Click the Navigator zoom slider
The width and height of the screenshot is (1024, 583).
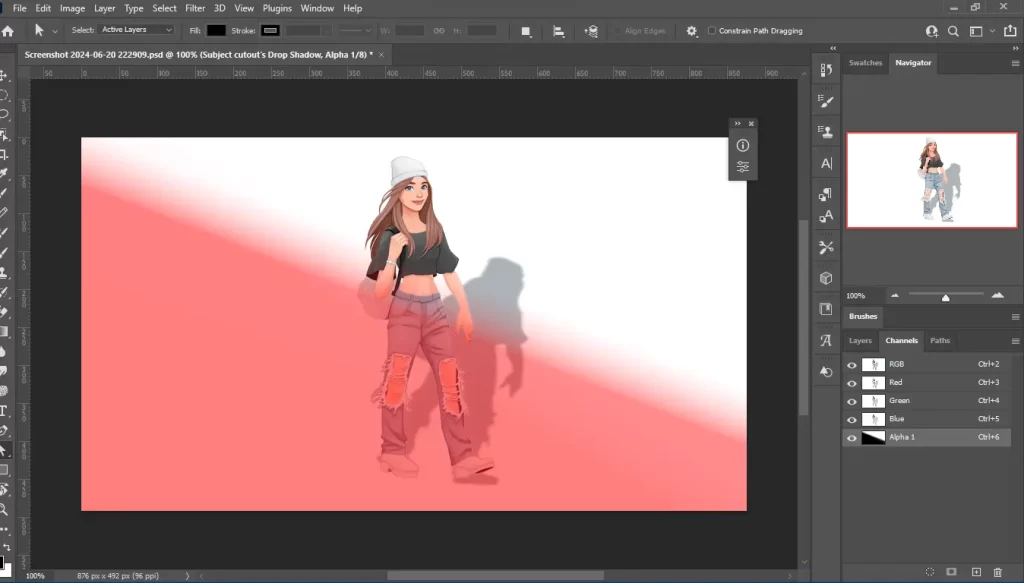[945, 296]
